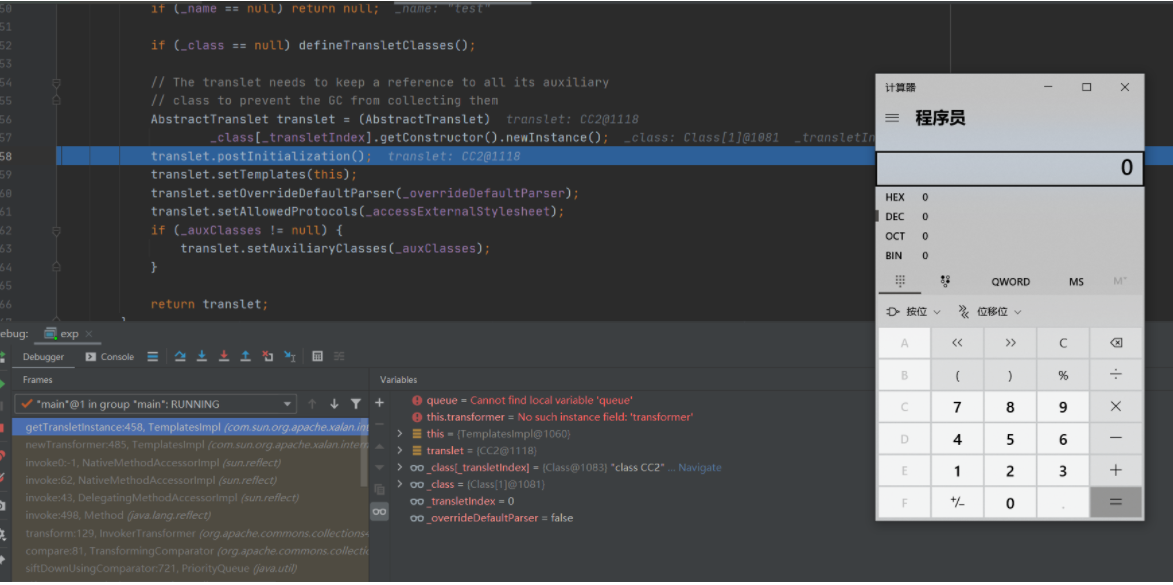Click the percent % key

click(x=1062, y=375)
